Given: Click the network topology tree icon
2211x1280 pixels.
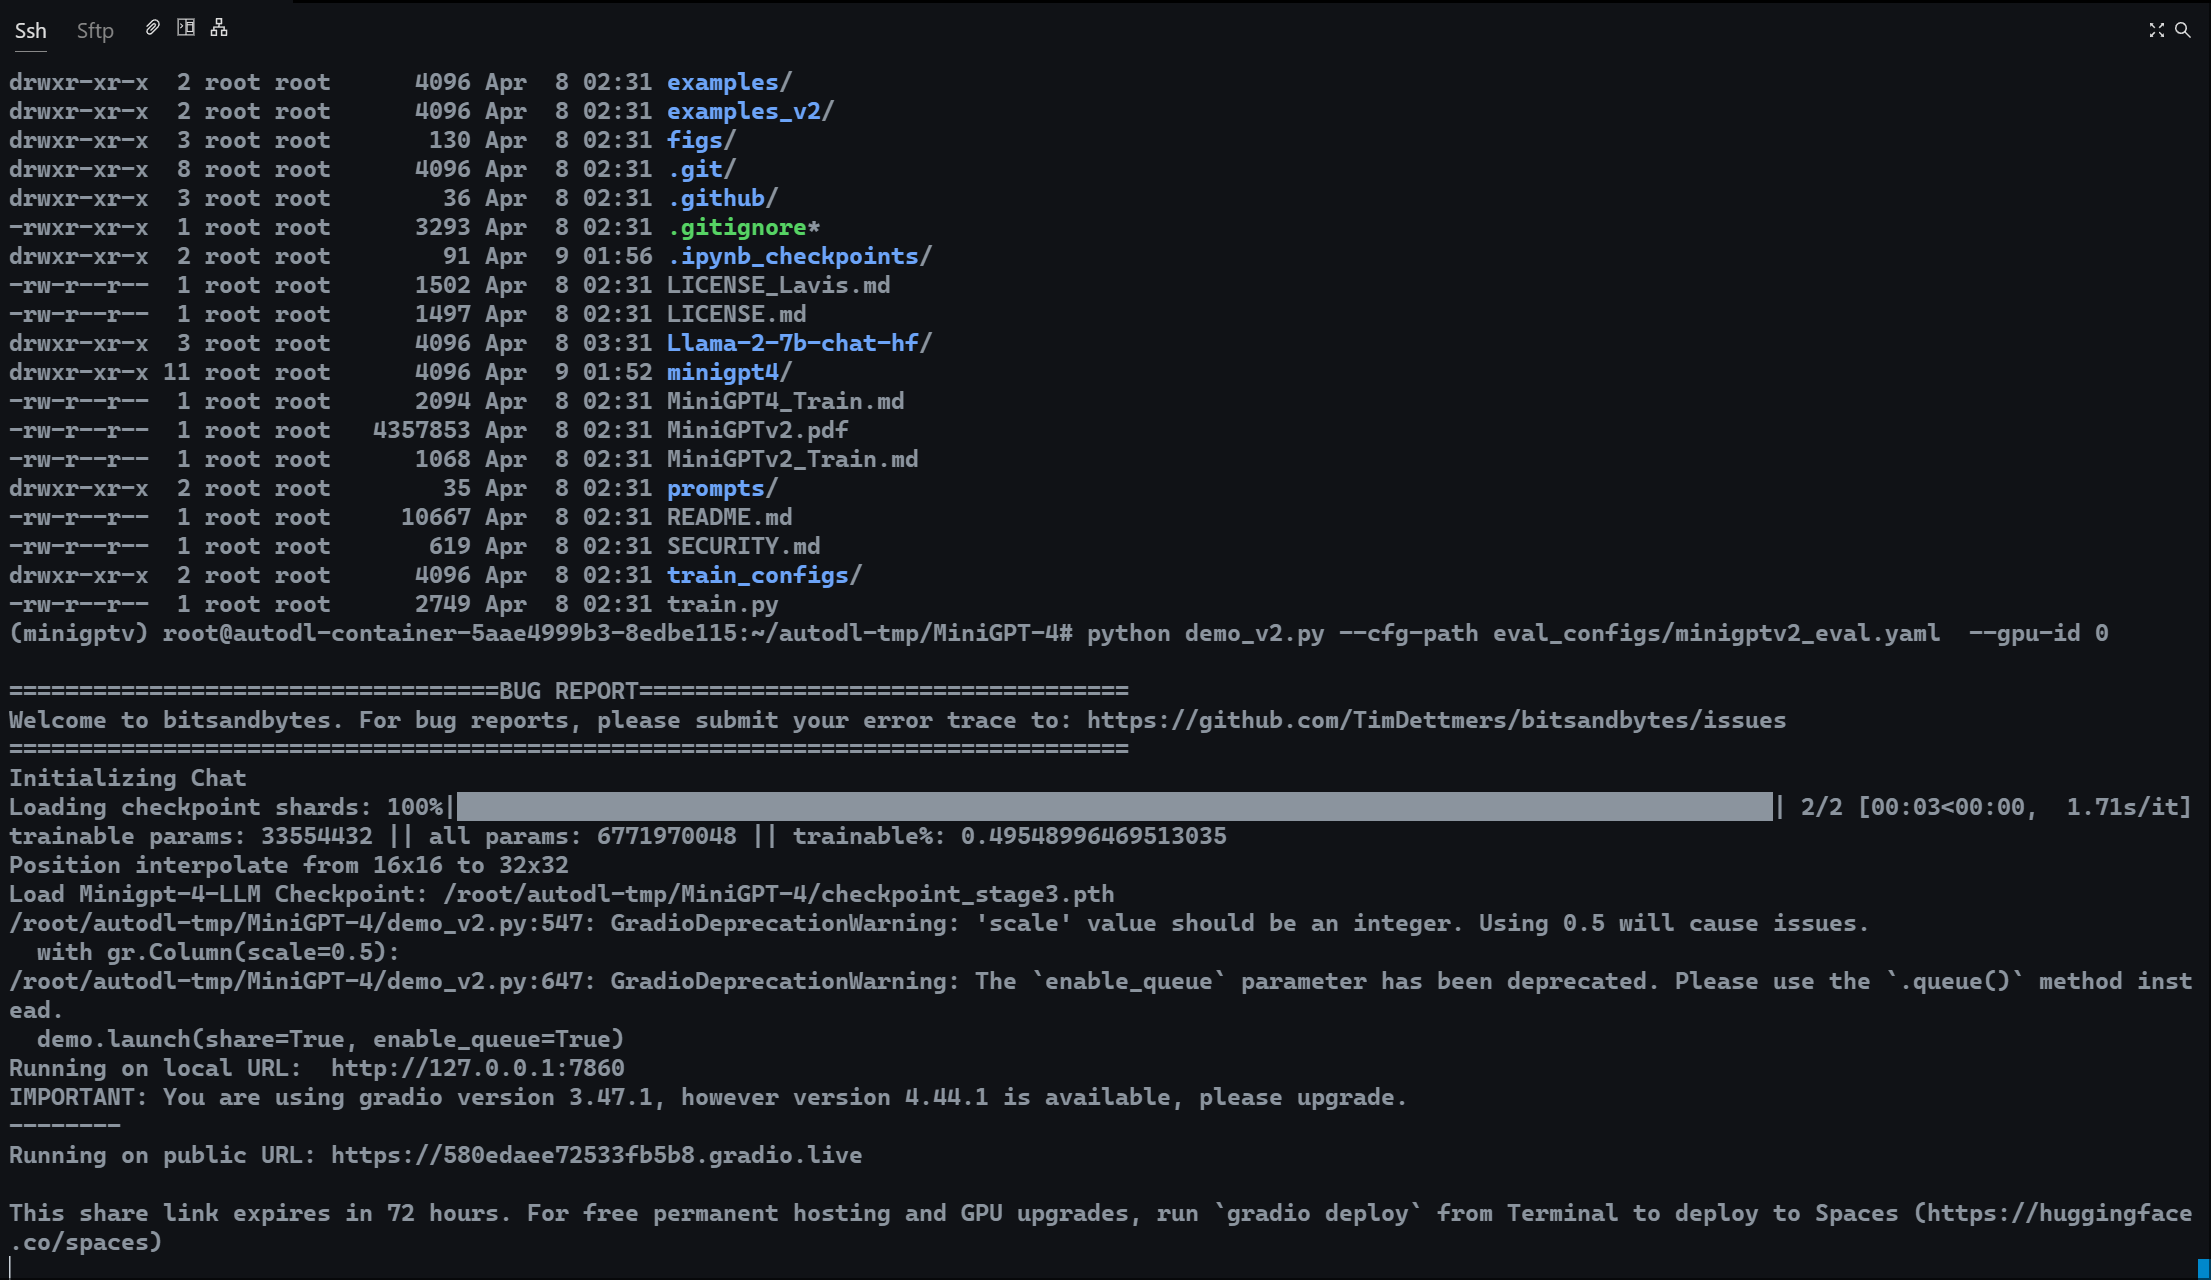Looking at the screenshot, I should pyautogui.click(x=219, y=28).
